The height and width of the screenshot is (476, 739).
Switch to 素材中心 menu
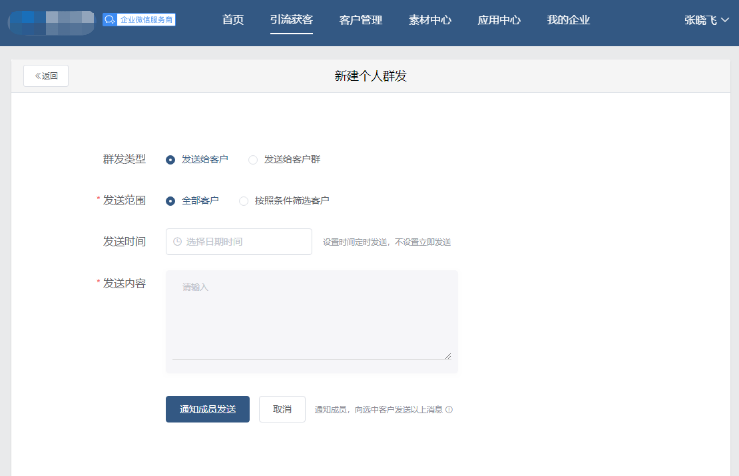430,20
